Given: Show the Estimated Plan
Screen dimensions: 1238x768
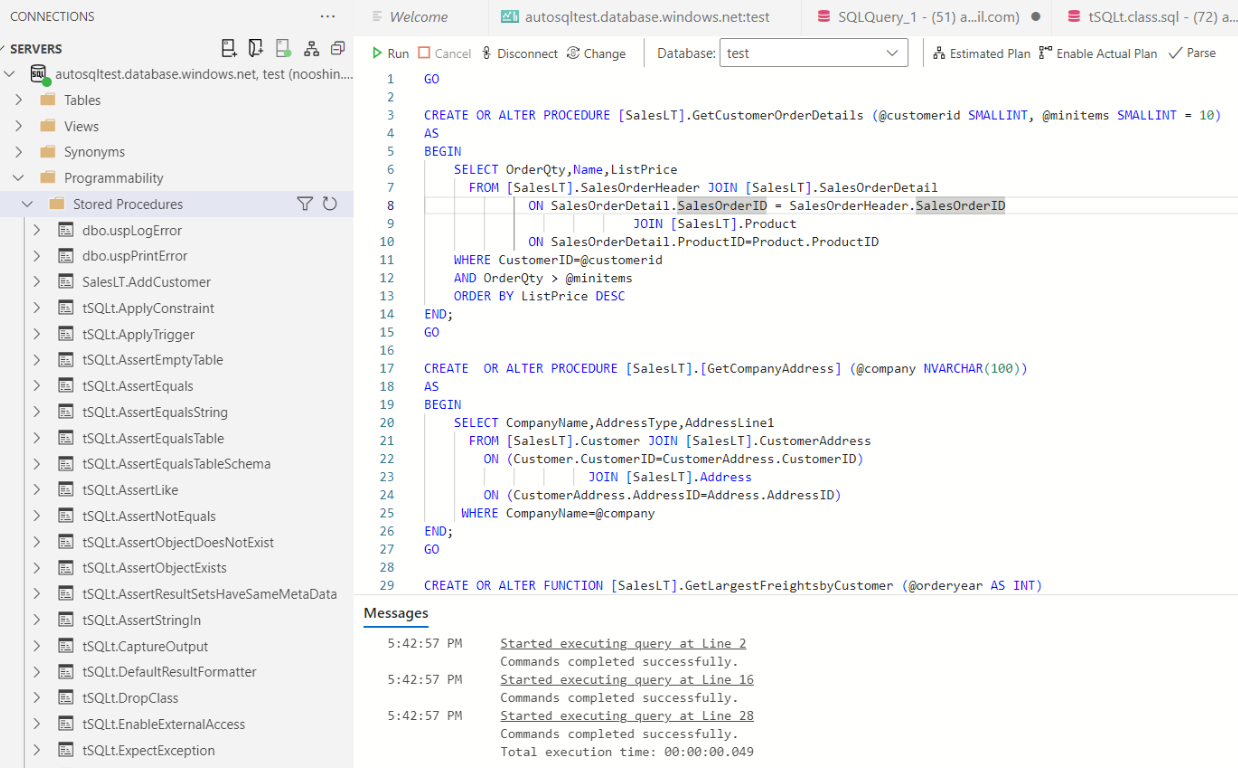Looking at the screenshot, I should click(x=981, y=53).
